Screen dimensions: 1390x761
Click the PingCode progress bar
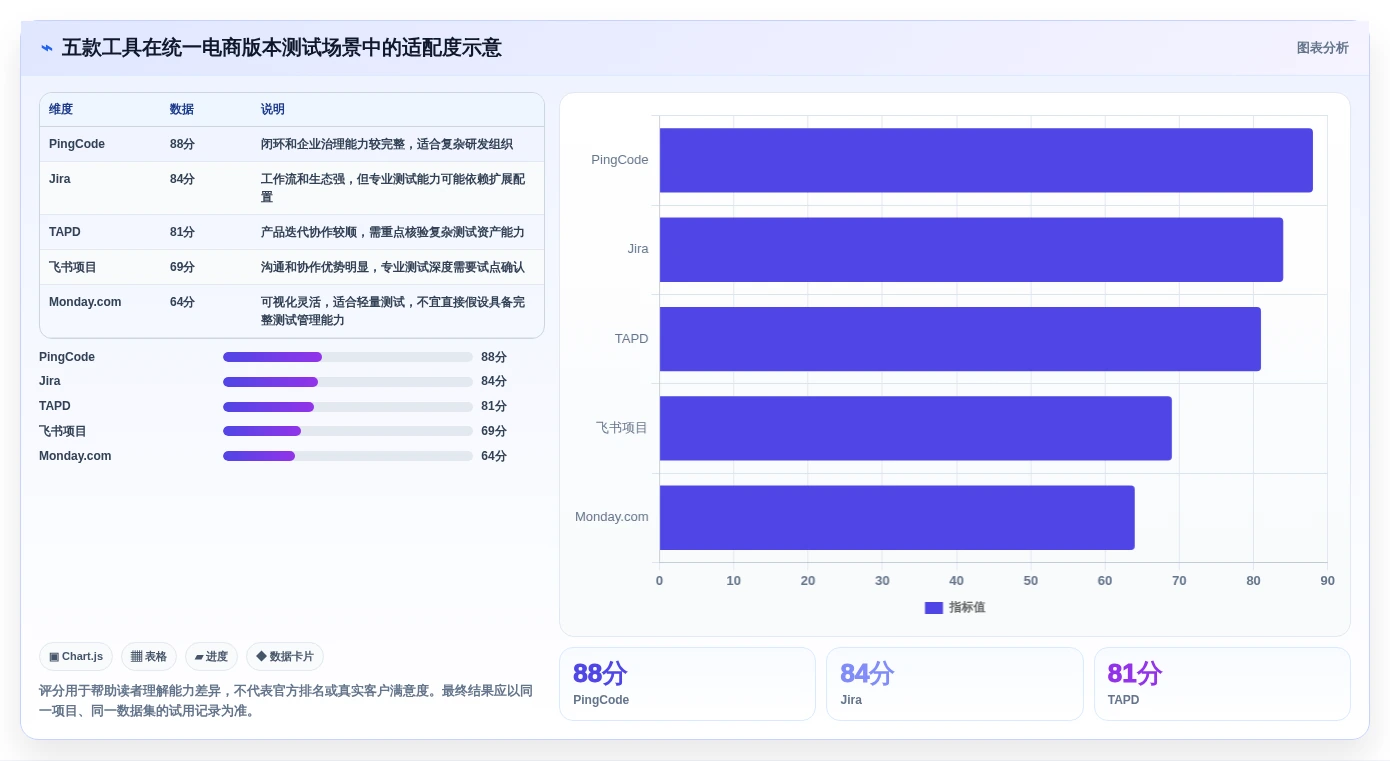348,357
